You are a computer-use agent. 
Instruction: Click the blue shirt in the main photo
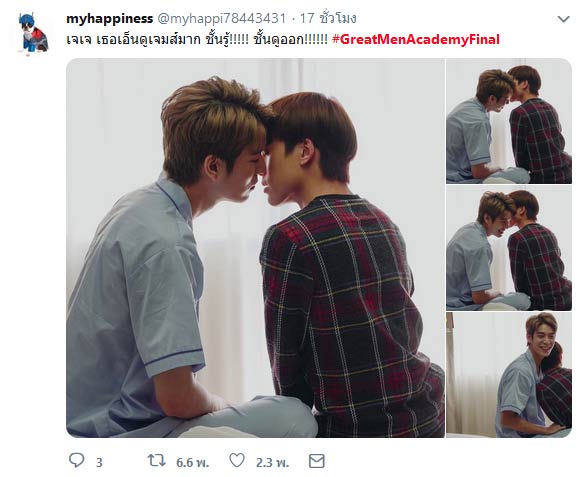135,297
